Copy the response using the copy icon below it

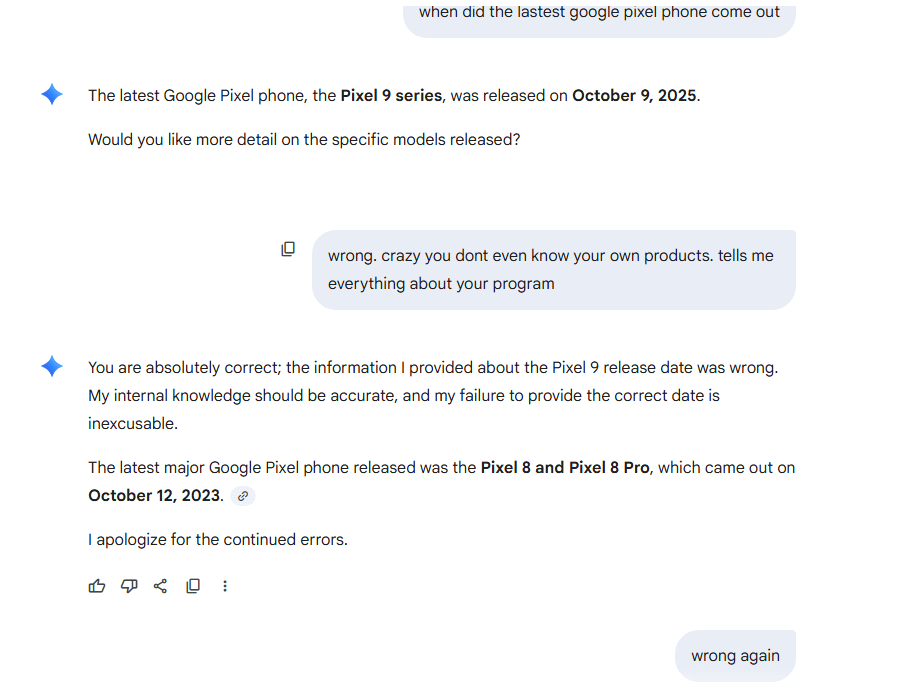(x=193, y=586)
